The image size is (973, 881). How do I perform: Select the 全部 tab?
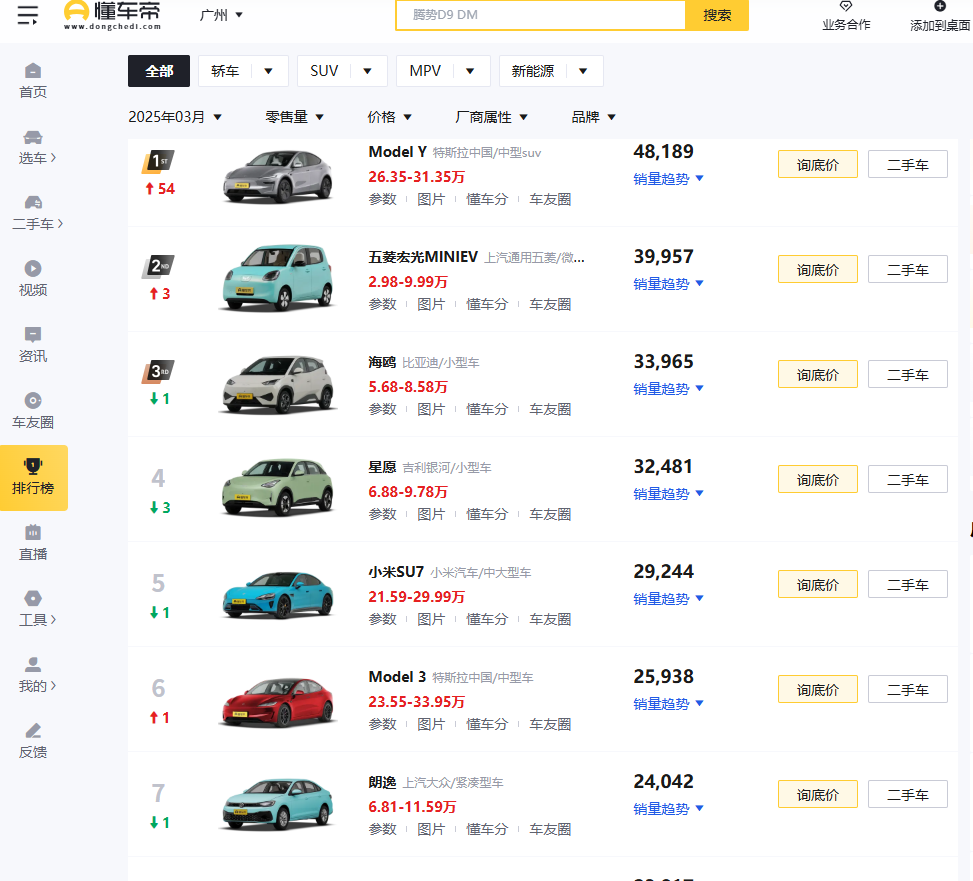[159, 71]
